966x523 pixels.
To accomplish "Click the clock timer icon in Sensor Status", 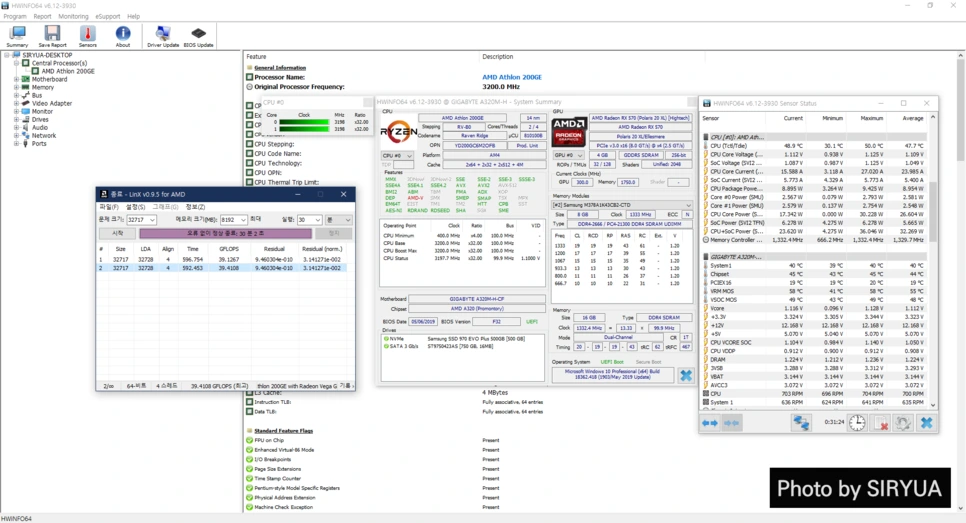I will (x=857, y=423).
